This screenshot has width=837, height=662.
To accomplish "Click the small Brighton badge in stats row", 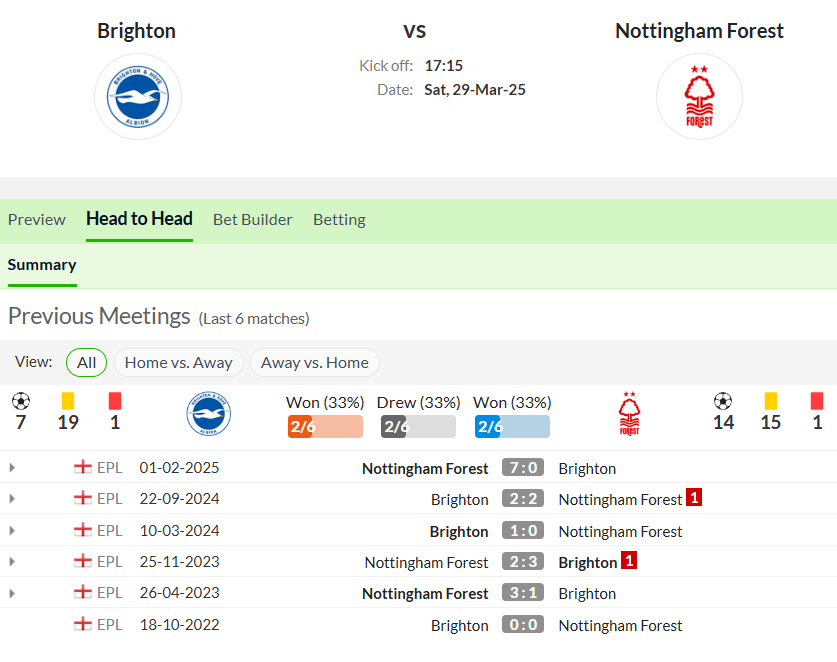I will [209, 414].
